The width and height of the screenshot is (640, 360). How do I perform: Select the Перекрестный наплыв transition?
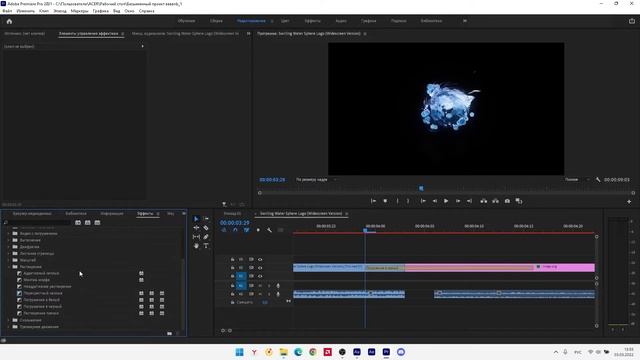[x=43, y=293]
